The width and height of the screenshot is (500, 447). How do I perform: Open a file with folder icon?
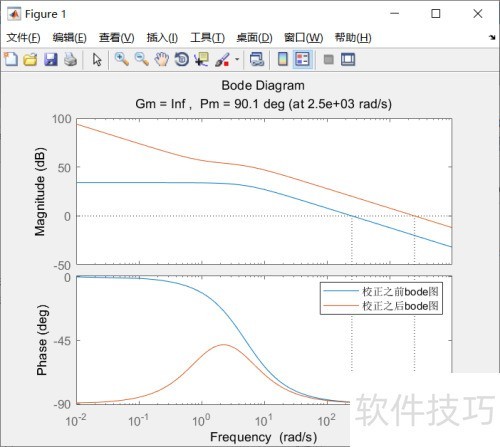31,60
